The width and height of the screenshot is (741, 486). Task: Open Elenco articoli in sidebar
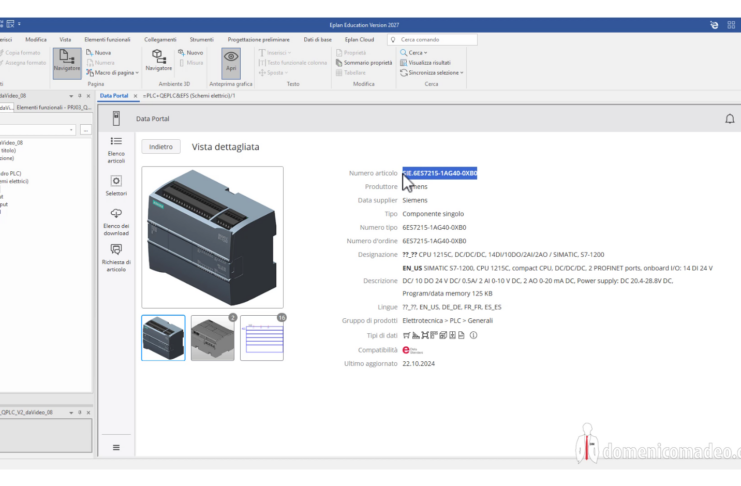pyautogui.click(x=116, y=150)
